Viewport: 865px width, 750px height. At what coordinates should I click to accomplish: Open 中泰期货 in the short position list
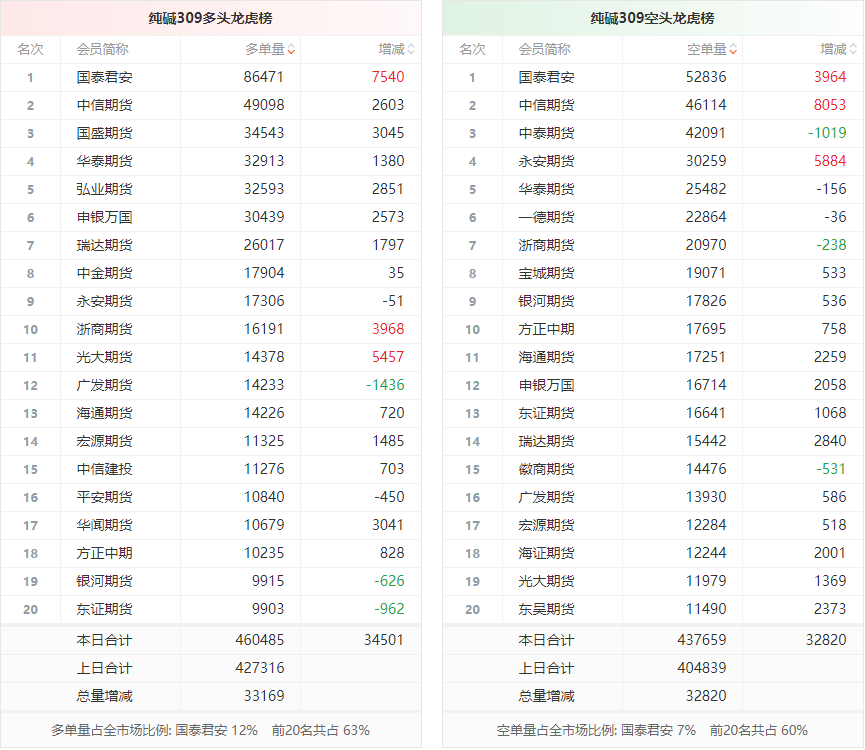click(546, 133)
